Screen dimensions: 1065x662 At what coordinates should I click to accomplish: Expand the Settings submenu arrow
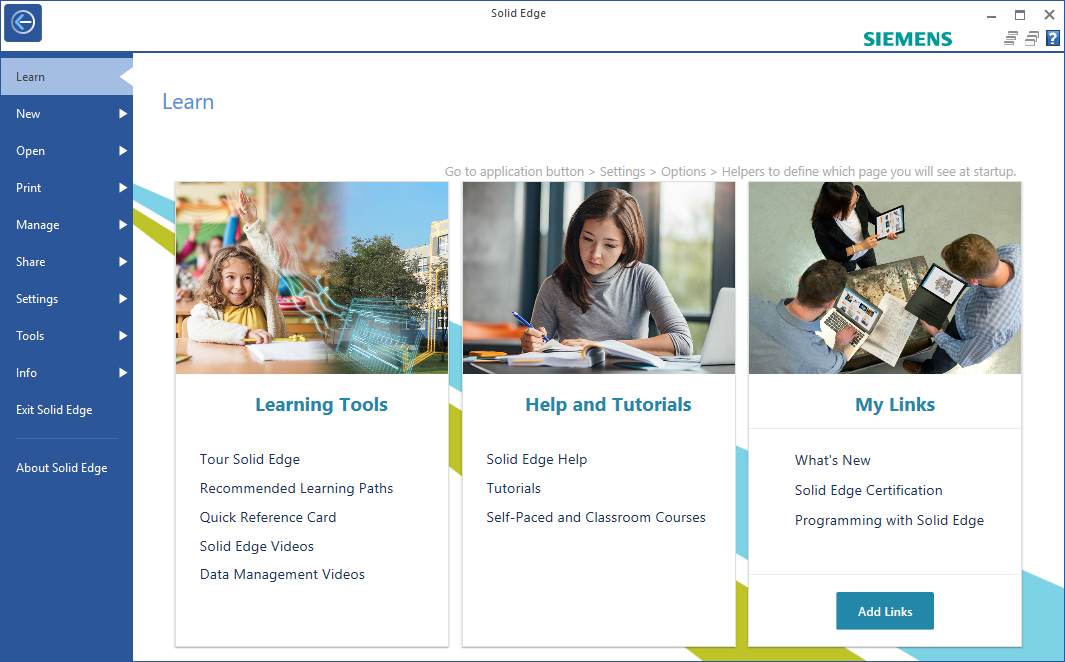pos(123,299)
